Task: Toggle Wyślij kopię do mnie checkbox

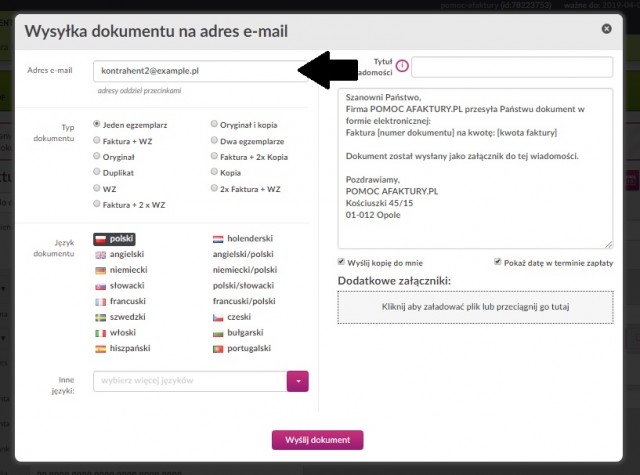Action: click(341, 262)
